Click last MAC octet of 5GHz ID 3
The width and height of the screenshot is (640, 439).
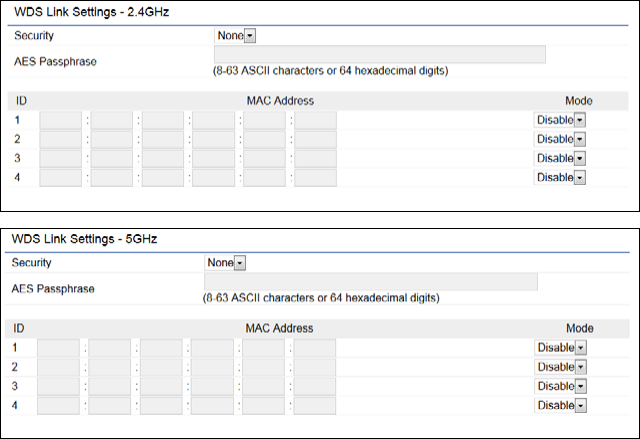pyautogui.click(x=315, y=386)
